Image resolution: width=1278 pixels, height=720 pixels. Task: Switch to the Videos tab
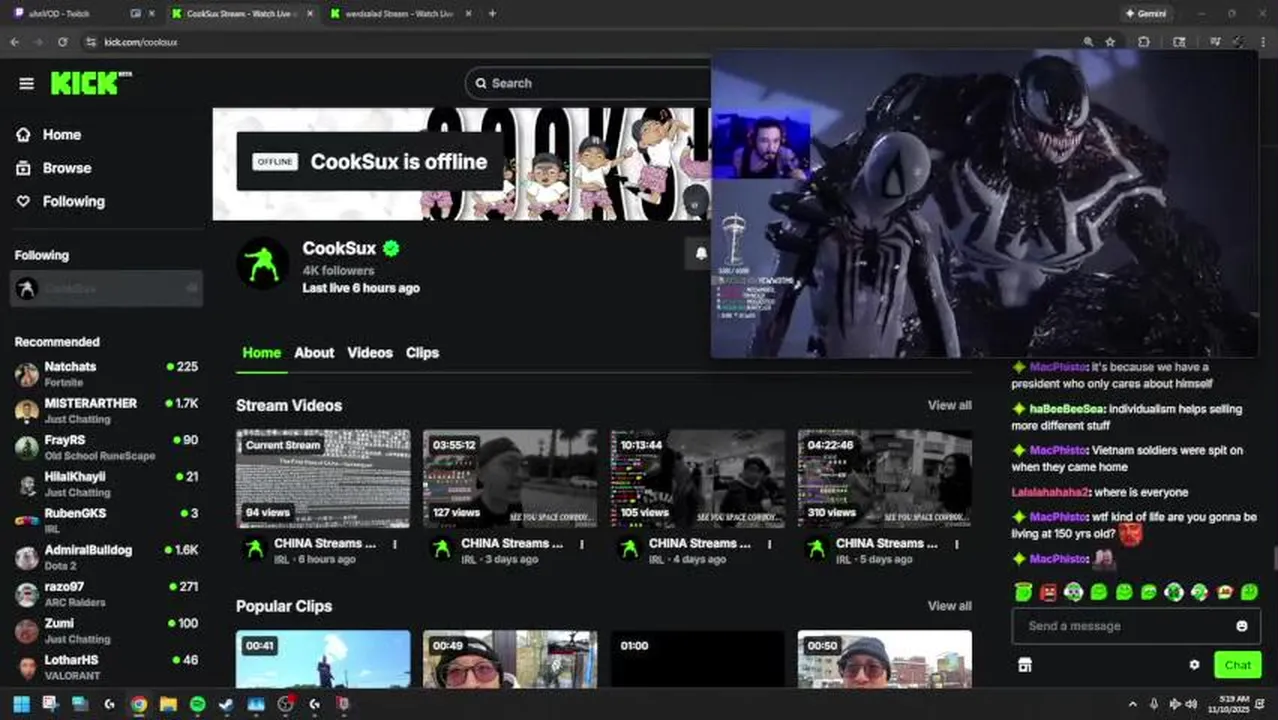pyautogui.click(x=370, y=353)
